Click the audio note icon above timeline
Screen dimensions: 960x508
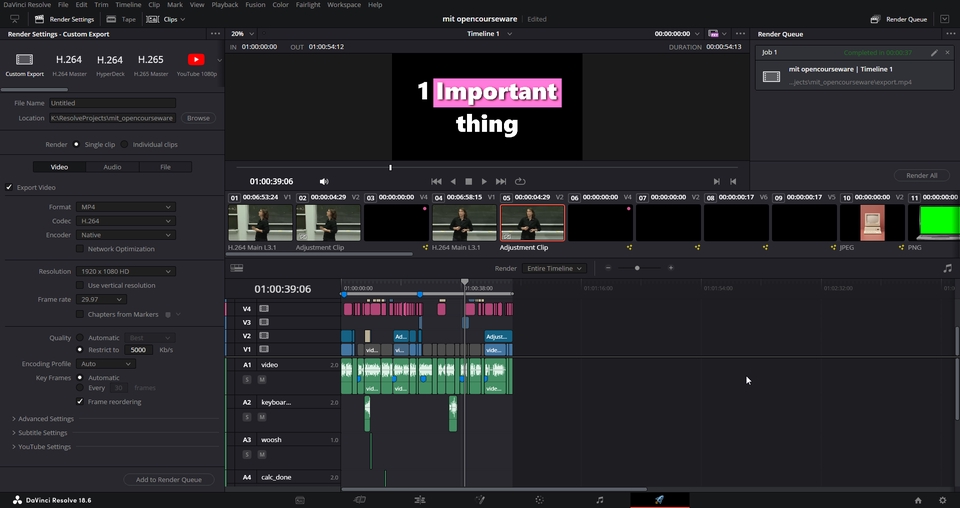948,268
